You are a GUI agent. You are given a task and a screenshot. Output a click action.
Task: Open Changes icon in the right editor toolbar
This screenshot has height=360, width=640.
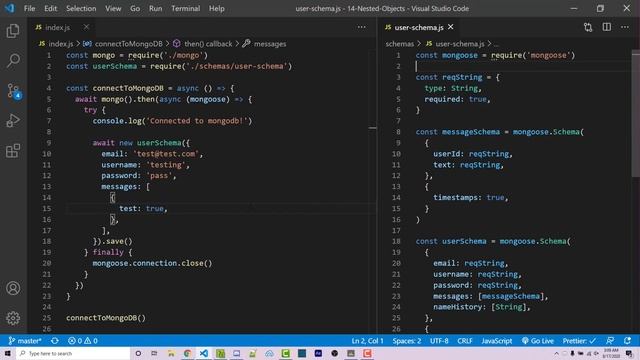[x=588, y=27]
